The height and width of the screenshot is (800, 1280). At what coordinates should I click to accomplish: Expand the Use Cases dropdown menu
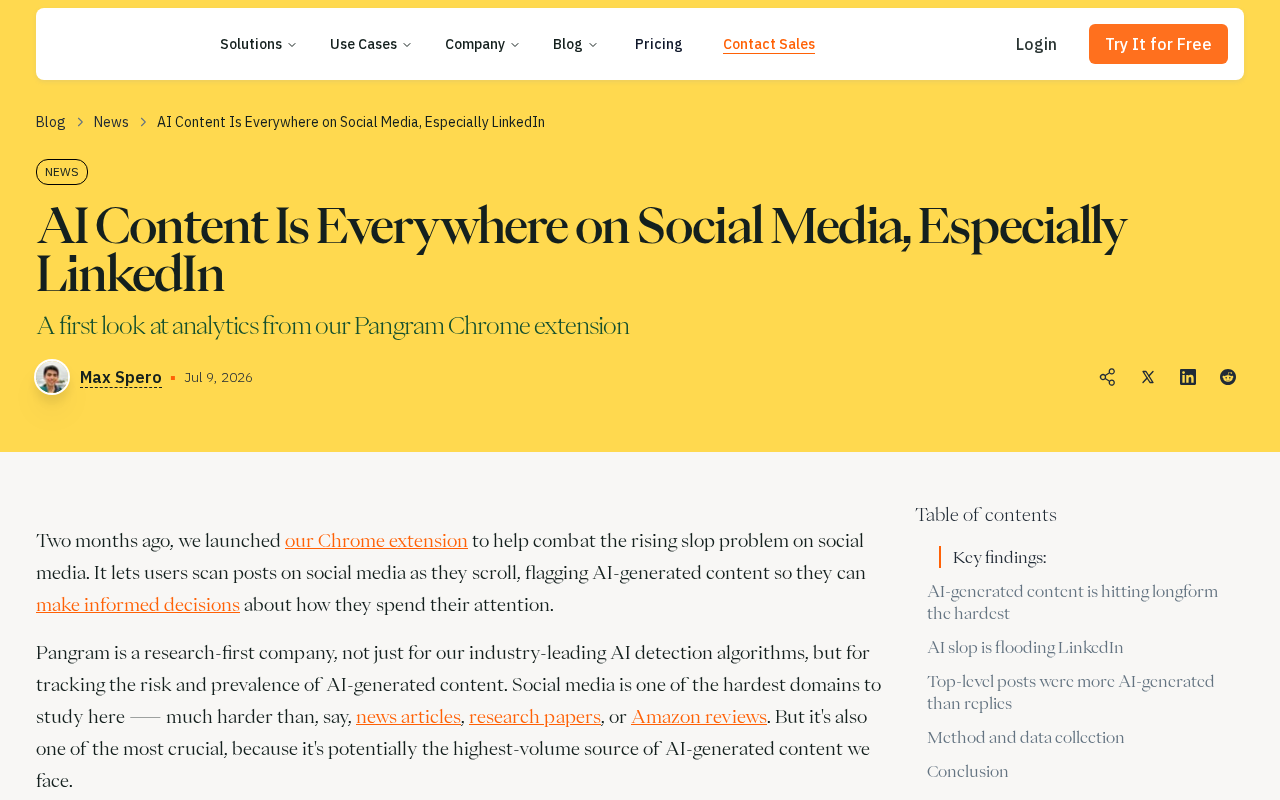coord(370,44)
